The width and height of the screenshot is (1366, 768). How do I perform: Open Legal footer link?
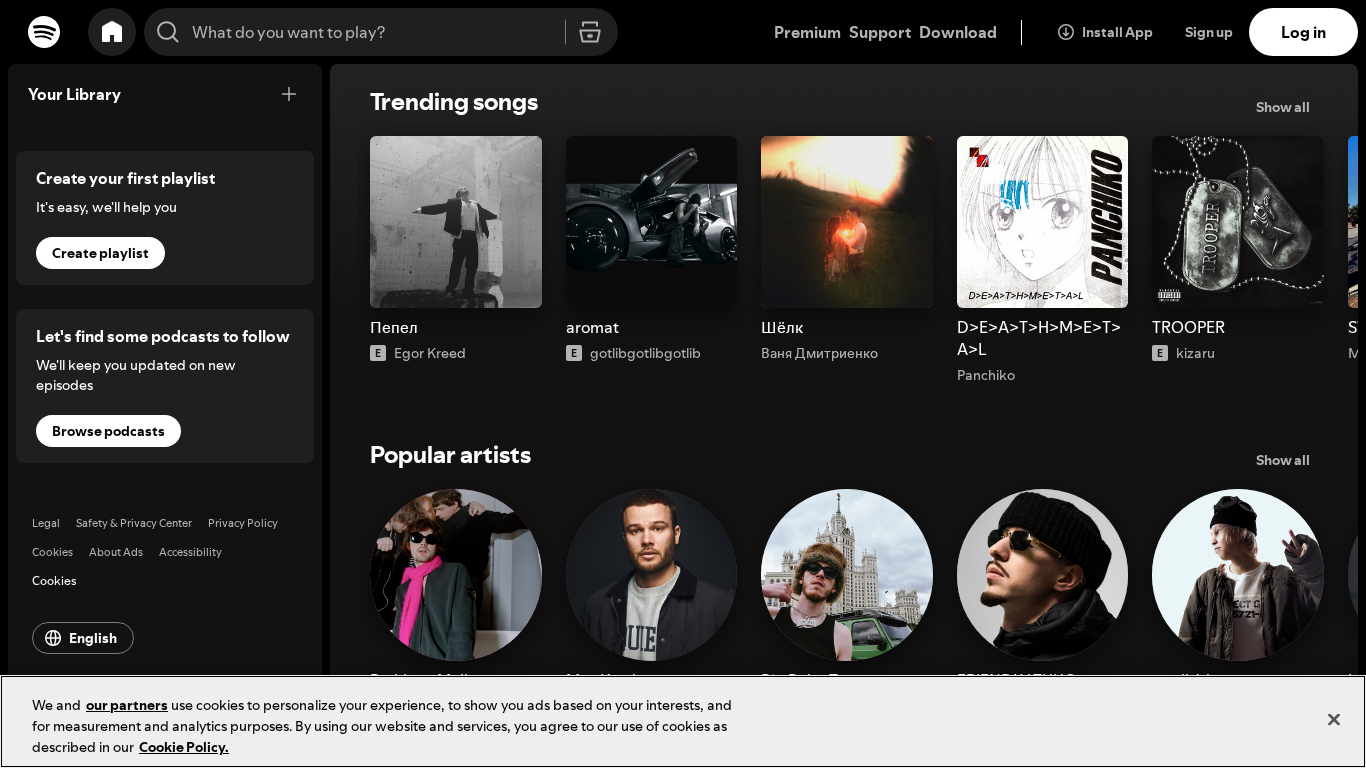click(x=46, y=523)
